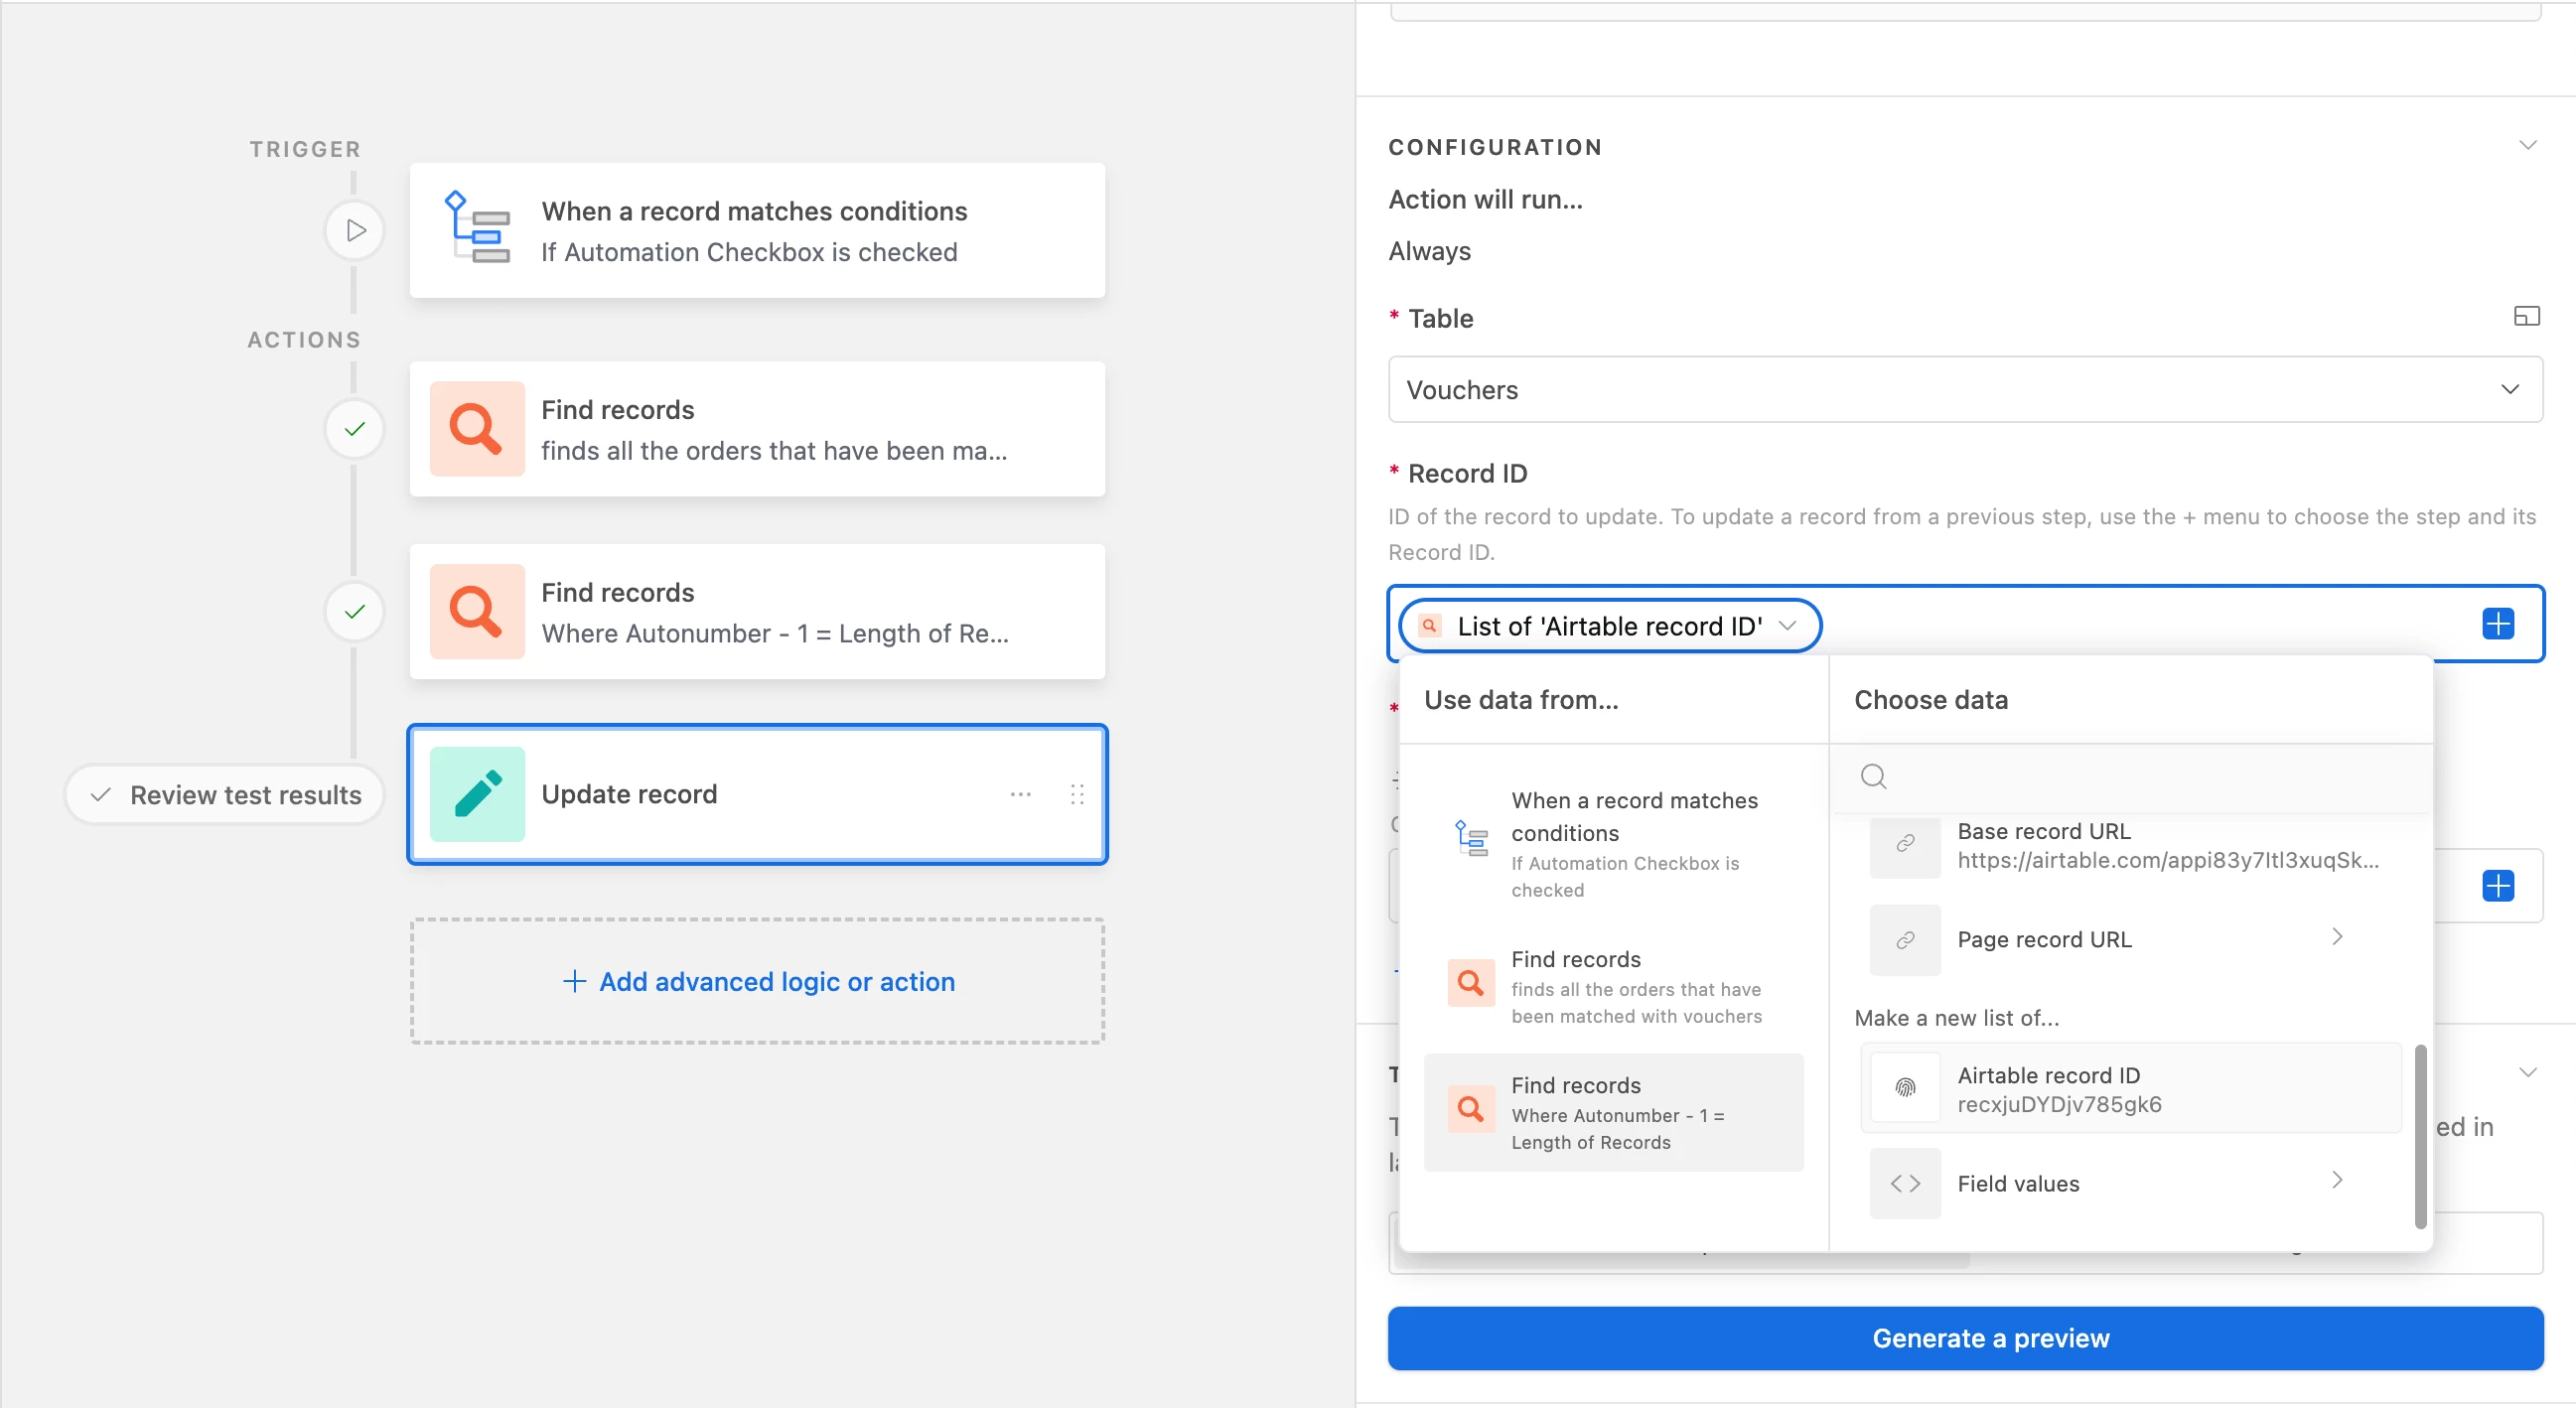
Task: Click Generate a preview button
Action: click(x=1964, y=1338)
